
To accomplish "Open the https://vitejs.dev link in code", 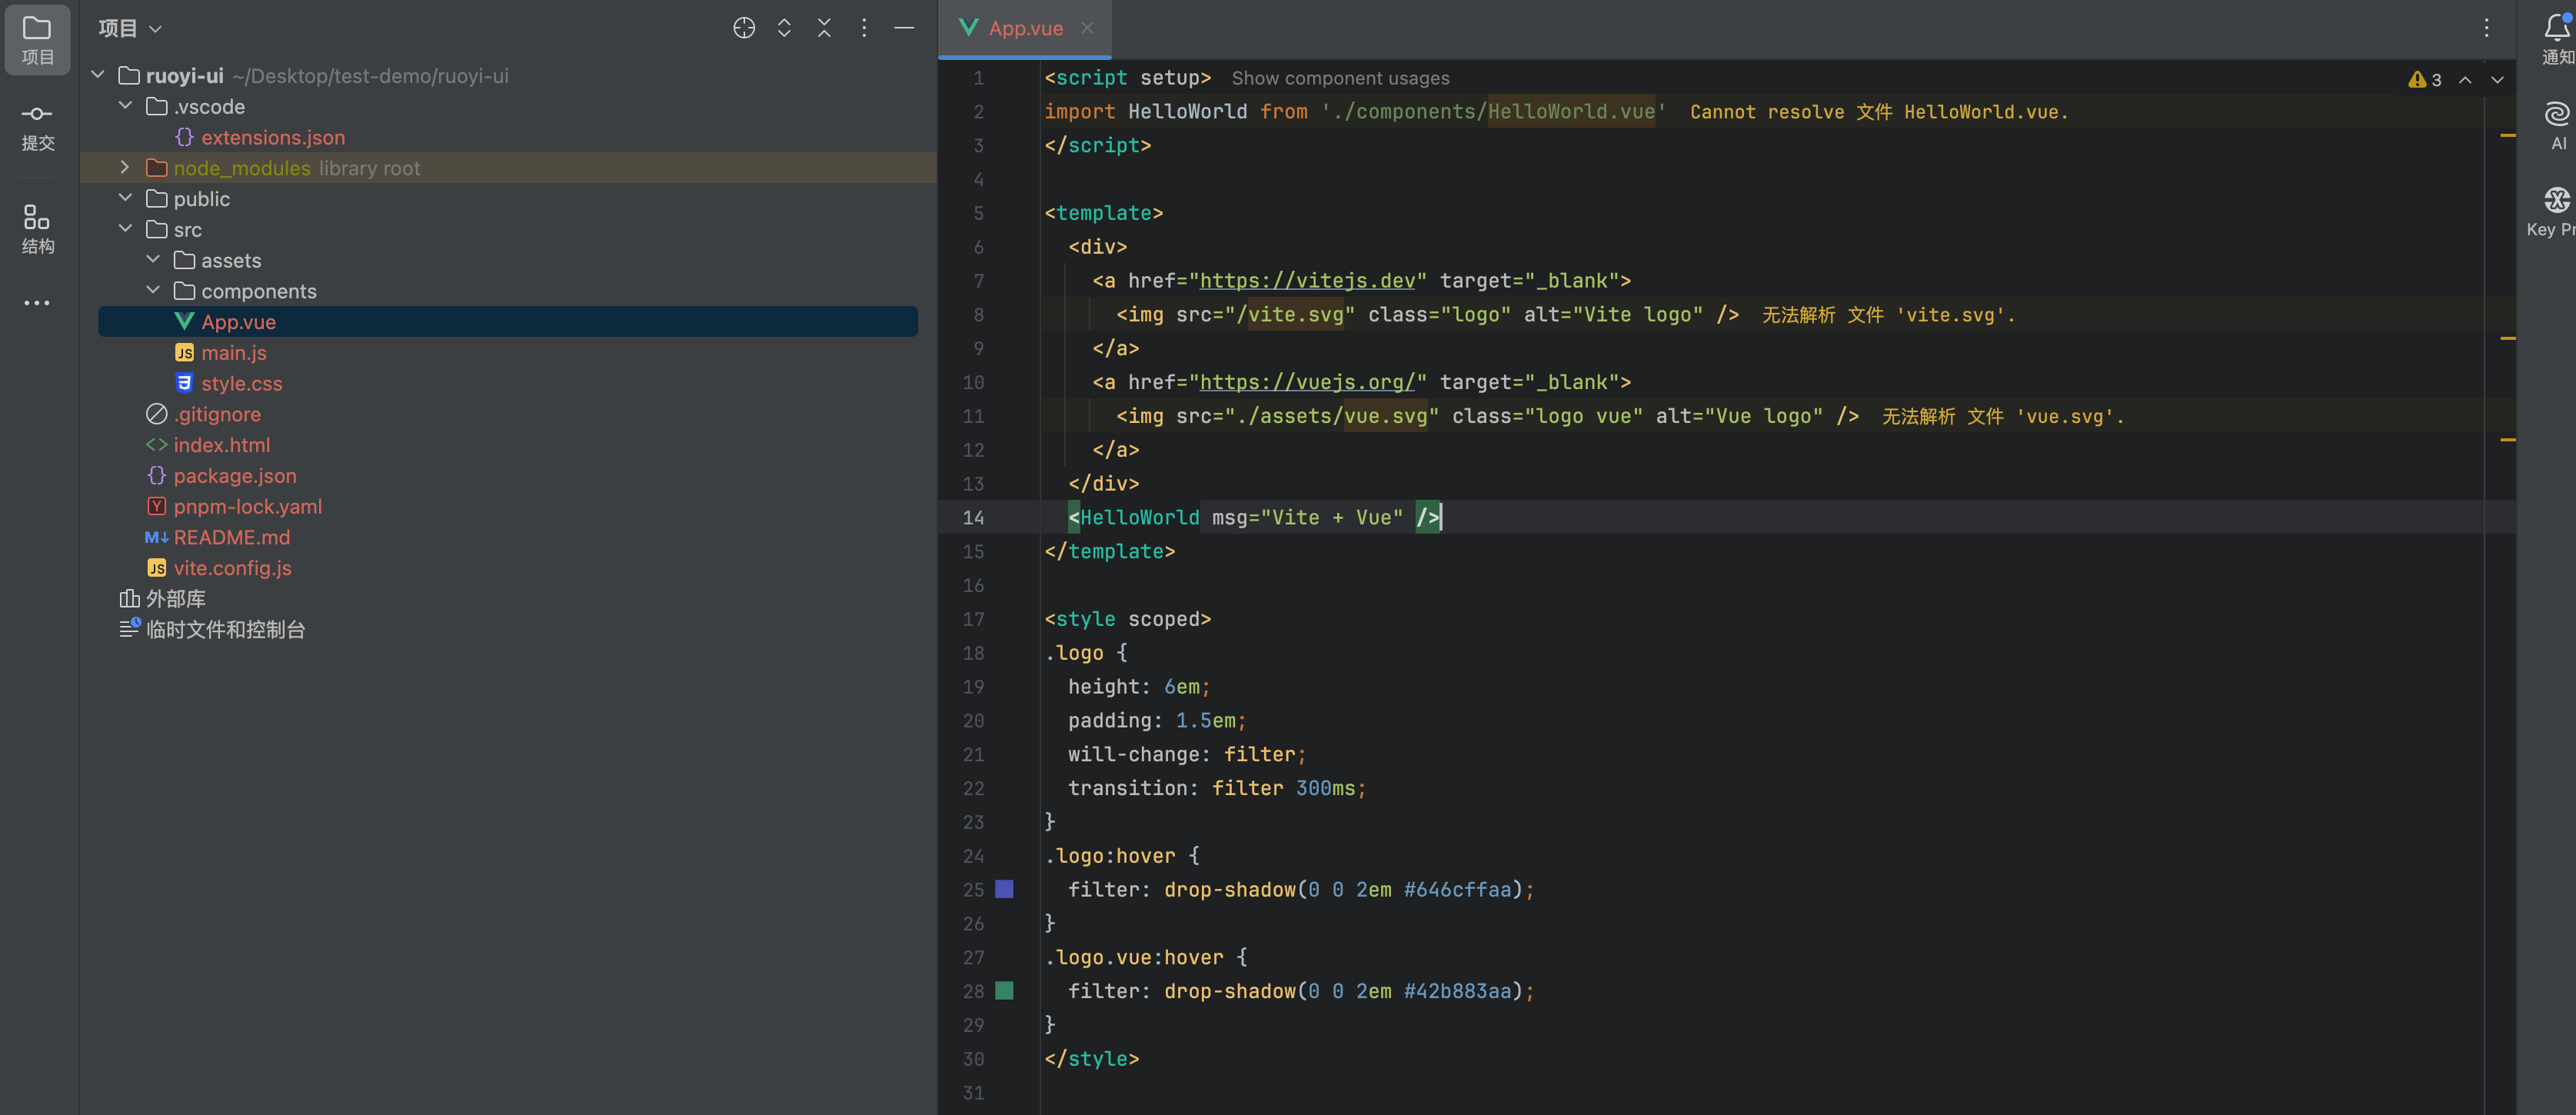I will (1307, 281).
